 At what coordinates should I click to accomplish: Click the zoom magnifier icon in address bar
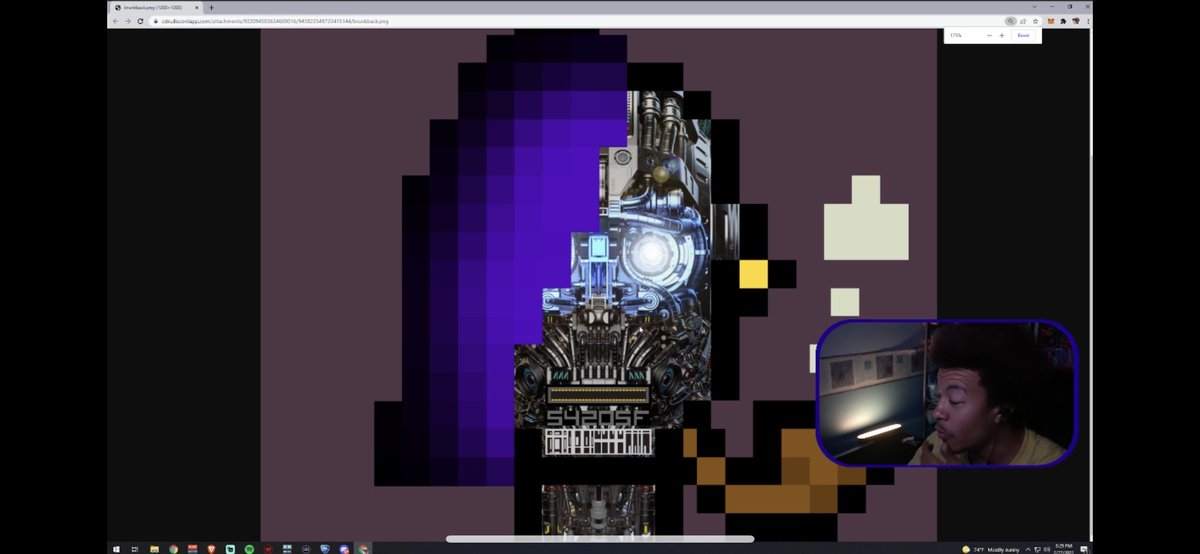tap(1010, 21)
